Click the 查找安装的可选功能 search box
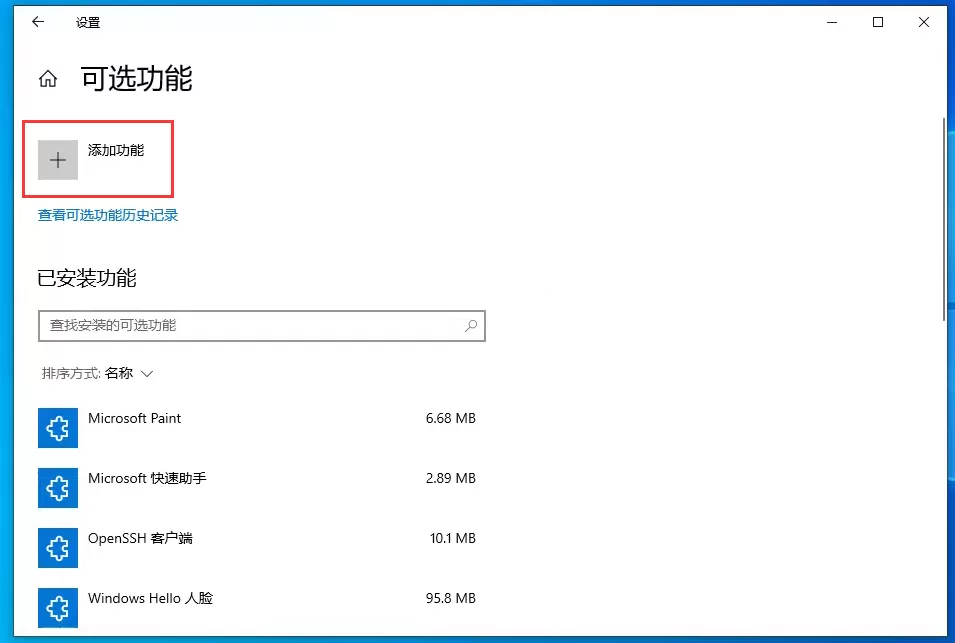 [250, 325]
